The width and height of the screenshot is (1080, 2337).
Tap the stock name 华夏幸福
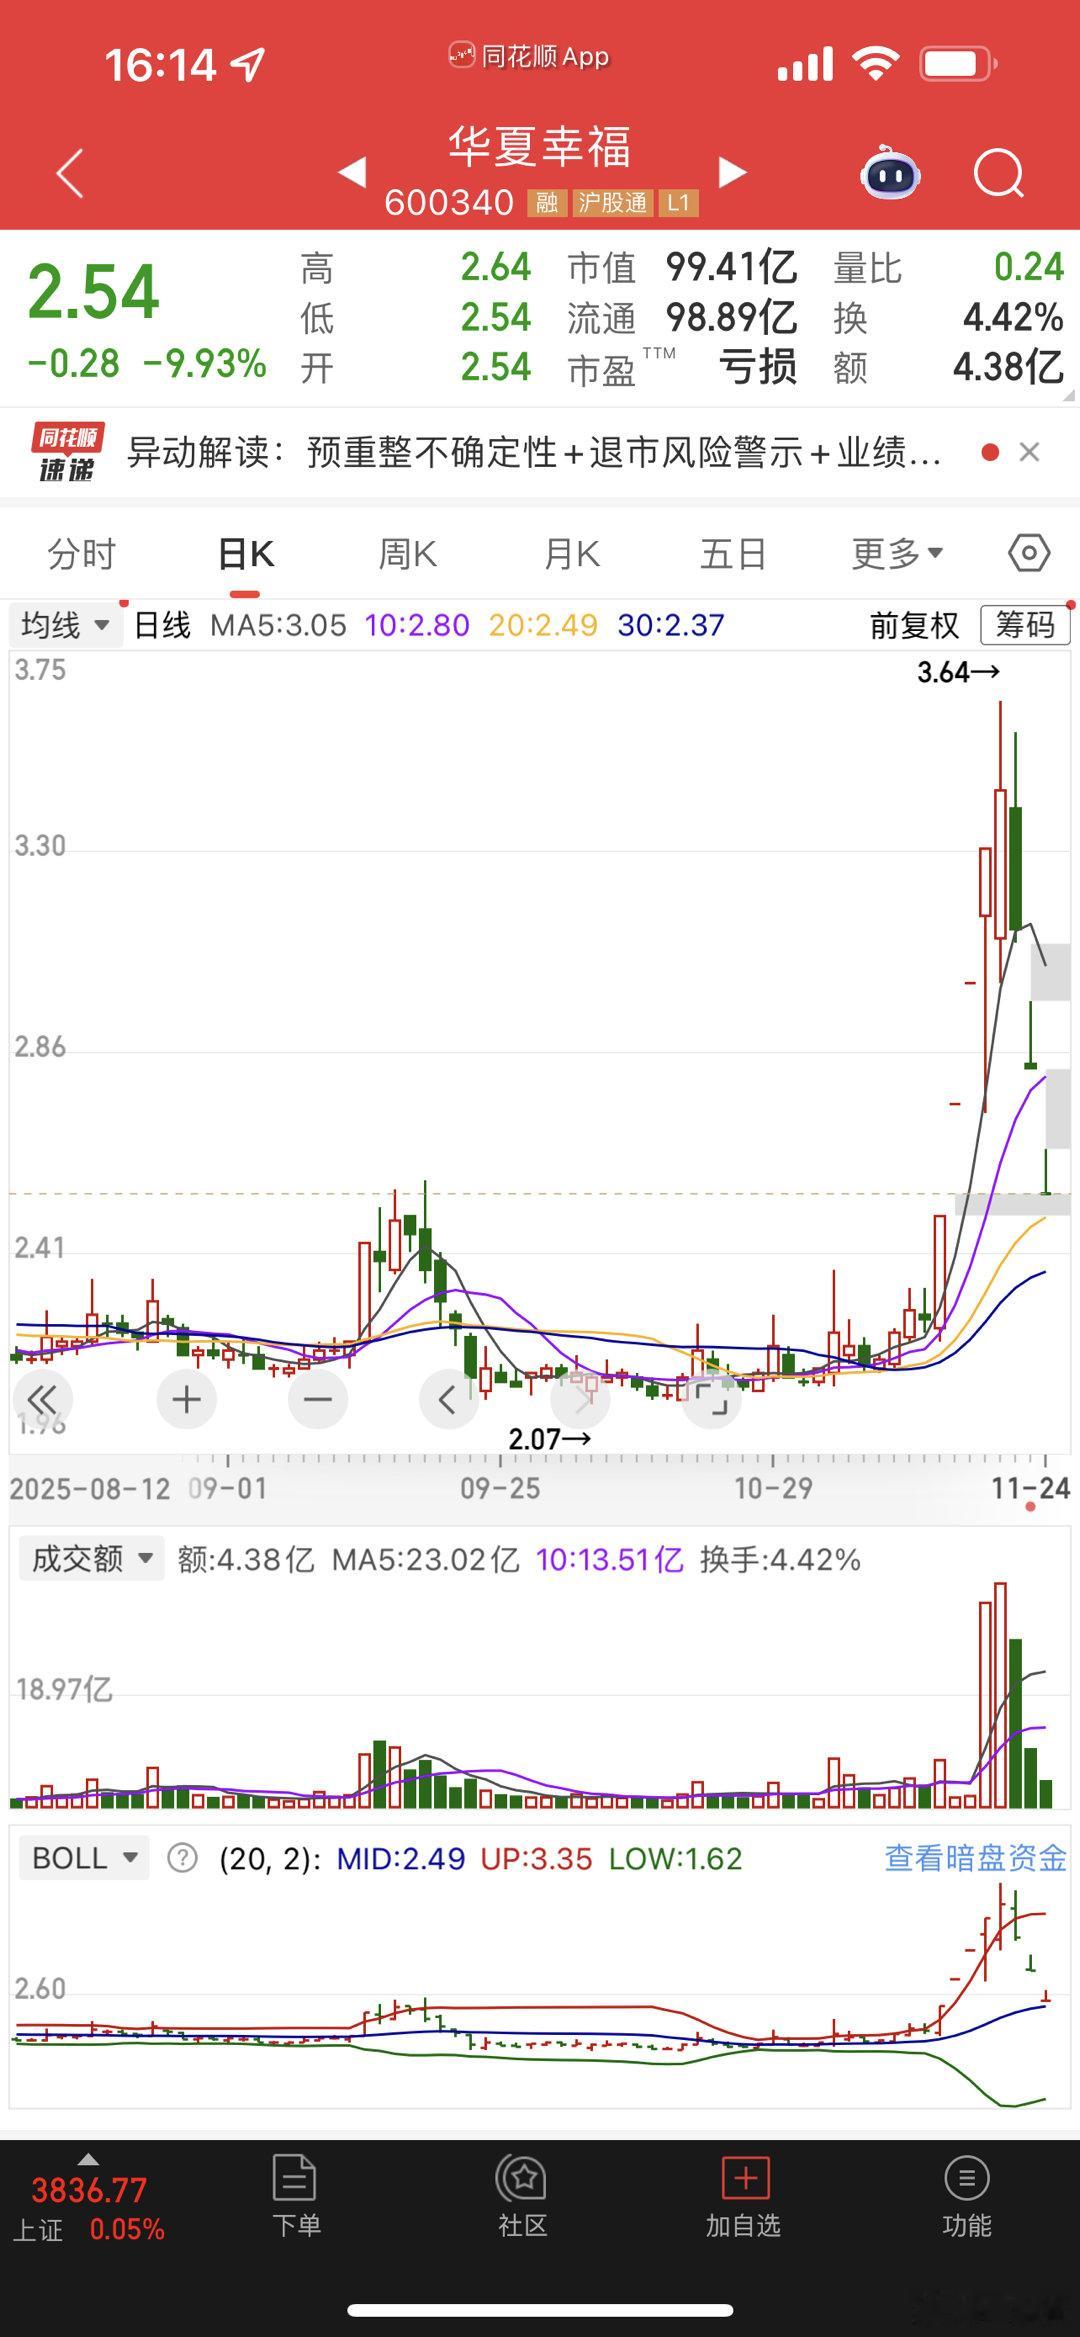point(540,147)
